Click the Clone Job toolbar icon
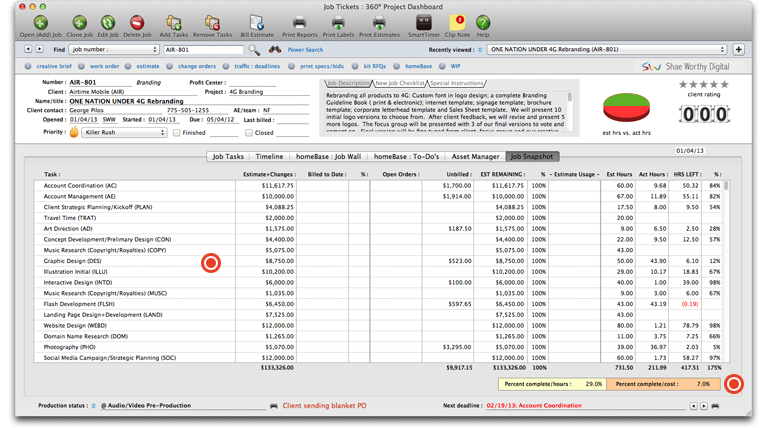The image size is (767, 428). 79,23
